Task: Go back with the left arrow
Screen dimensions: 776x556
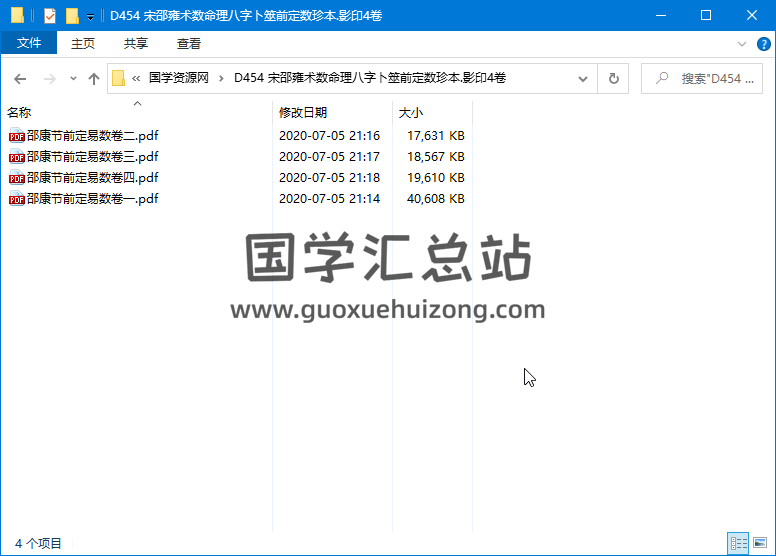Action: [20, 79]
